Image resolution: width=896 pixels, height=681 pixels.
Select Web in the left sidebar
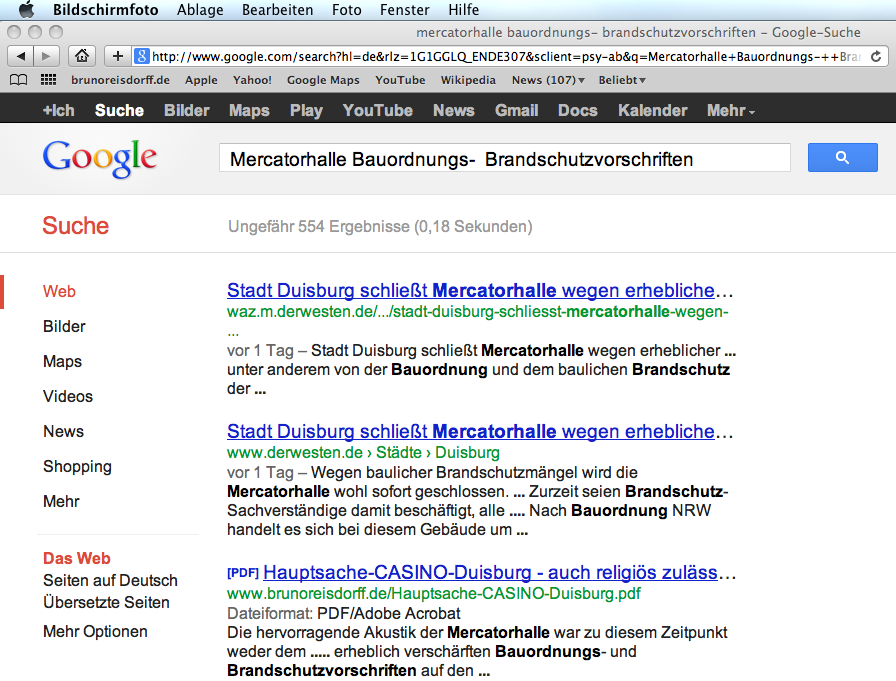[59, 291]
